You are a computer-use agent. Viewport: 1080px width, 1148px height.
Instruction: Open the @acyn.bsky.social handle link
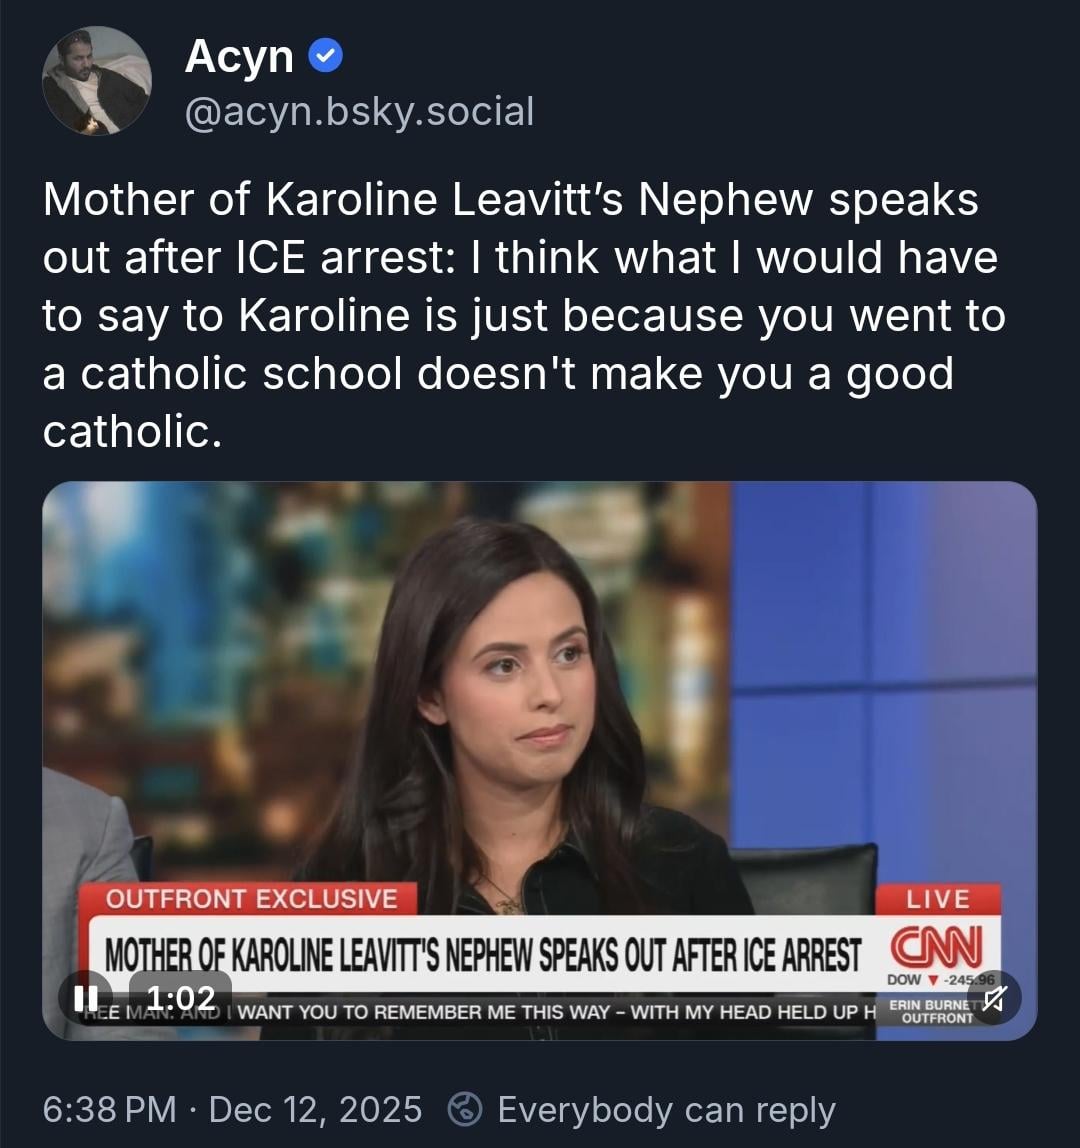(359, 111)
